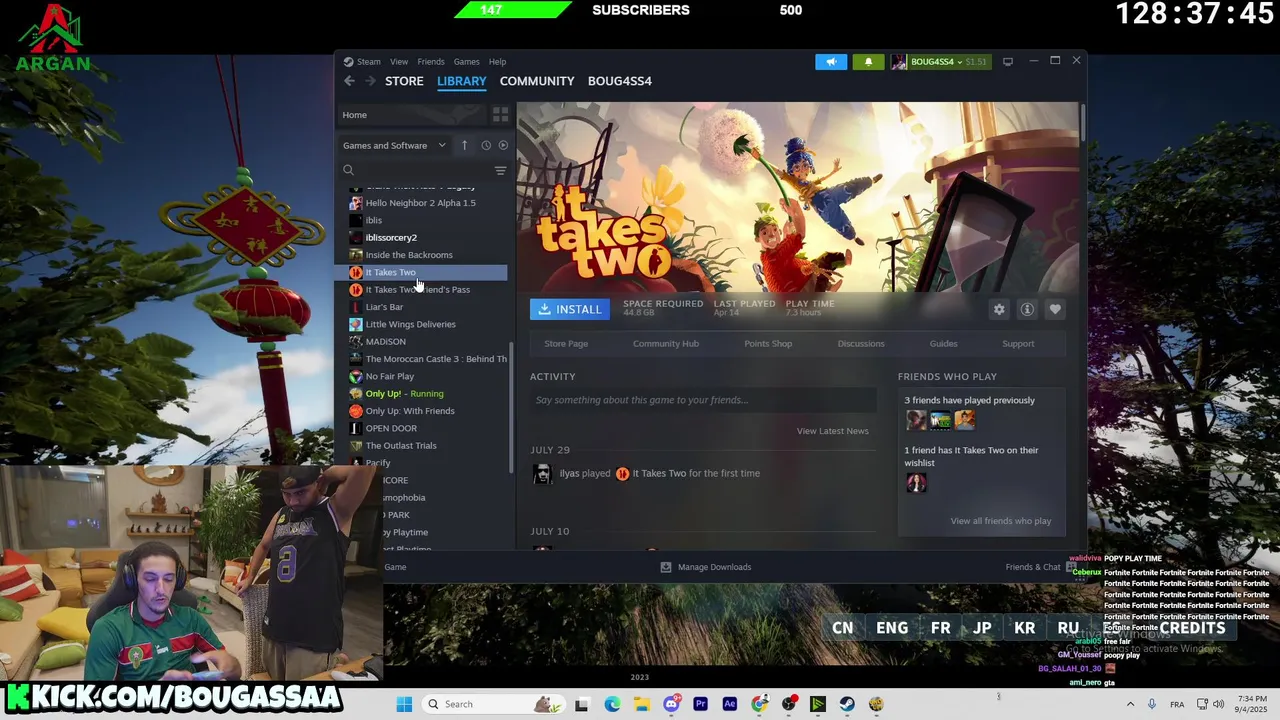Image resolution: width=1280 pixels, height=720 pixels.
Task: Click the library Home button
Action: click(x=412, y=115)
